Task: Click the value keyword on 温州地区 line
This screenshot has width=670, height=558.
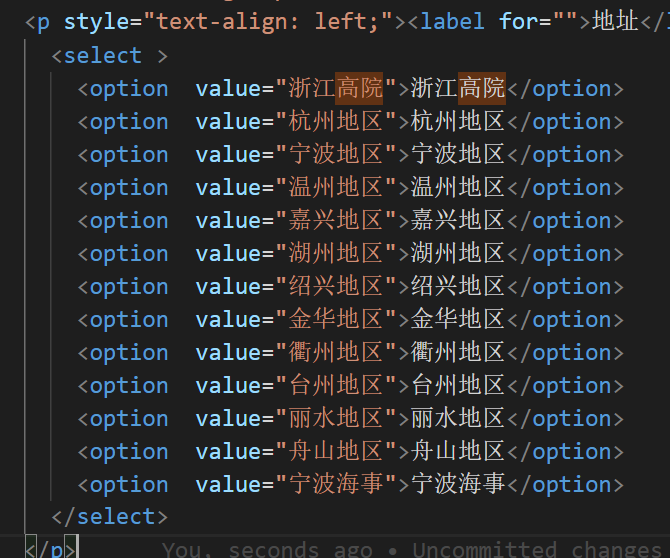Action: pyautogui.click(x=228, y=188)
